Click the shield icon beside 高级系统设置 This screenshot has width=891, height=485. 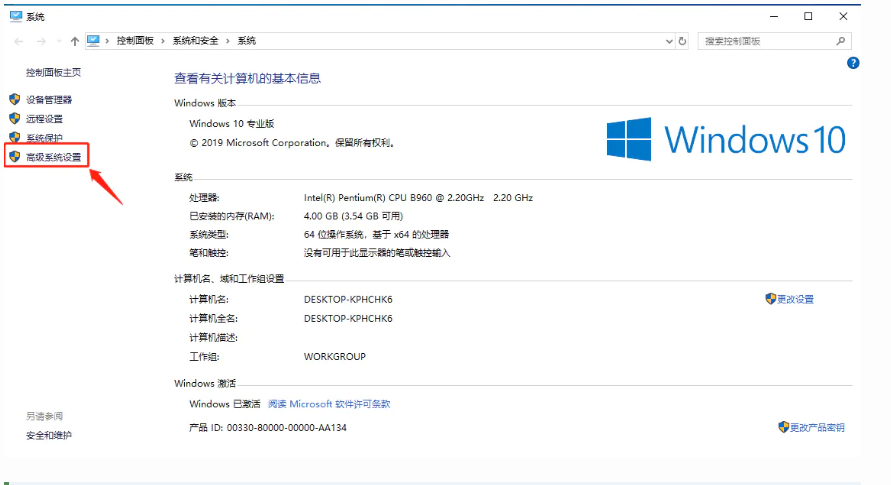(x=15, y=157)
